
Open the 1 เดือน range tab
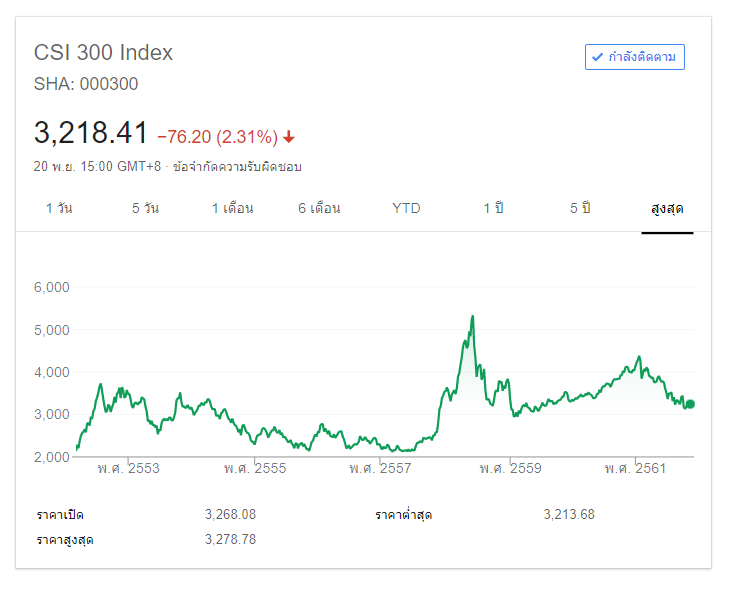(232, 208)
